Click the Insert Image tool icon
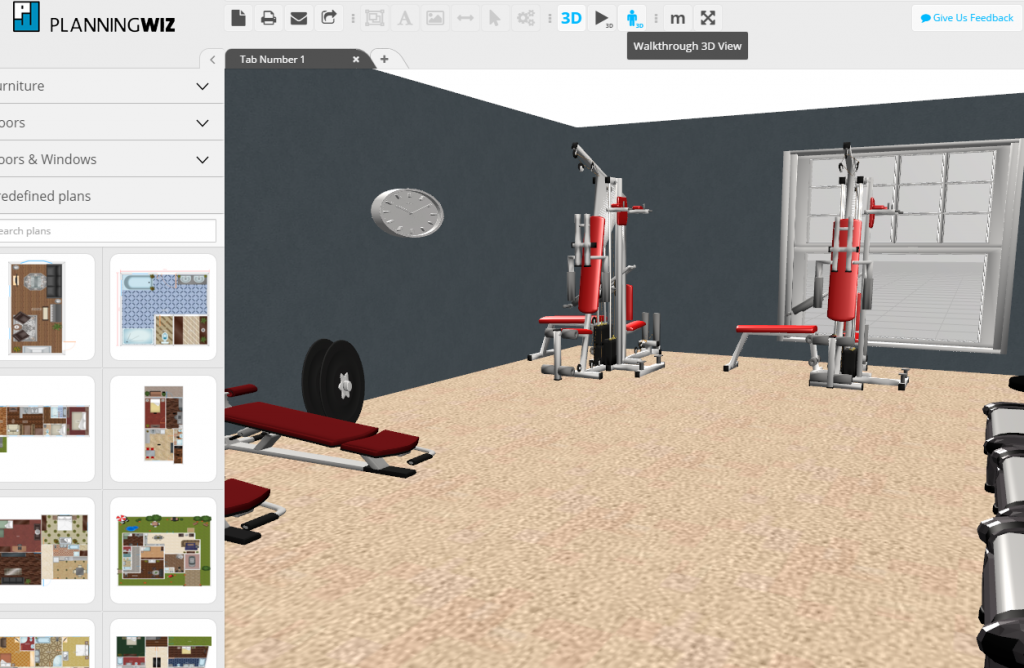Viewport: 1024px width, 668px height. [435, 18]
